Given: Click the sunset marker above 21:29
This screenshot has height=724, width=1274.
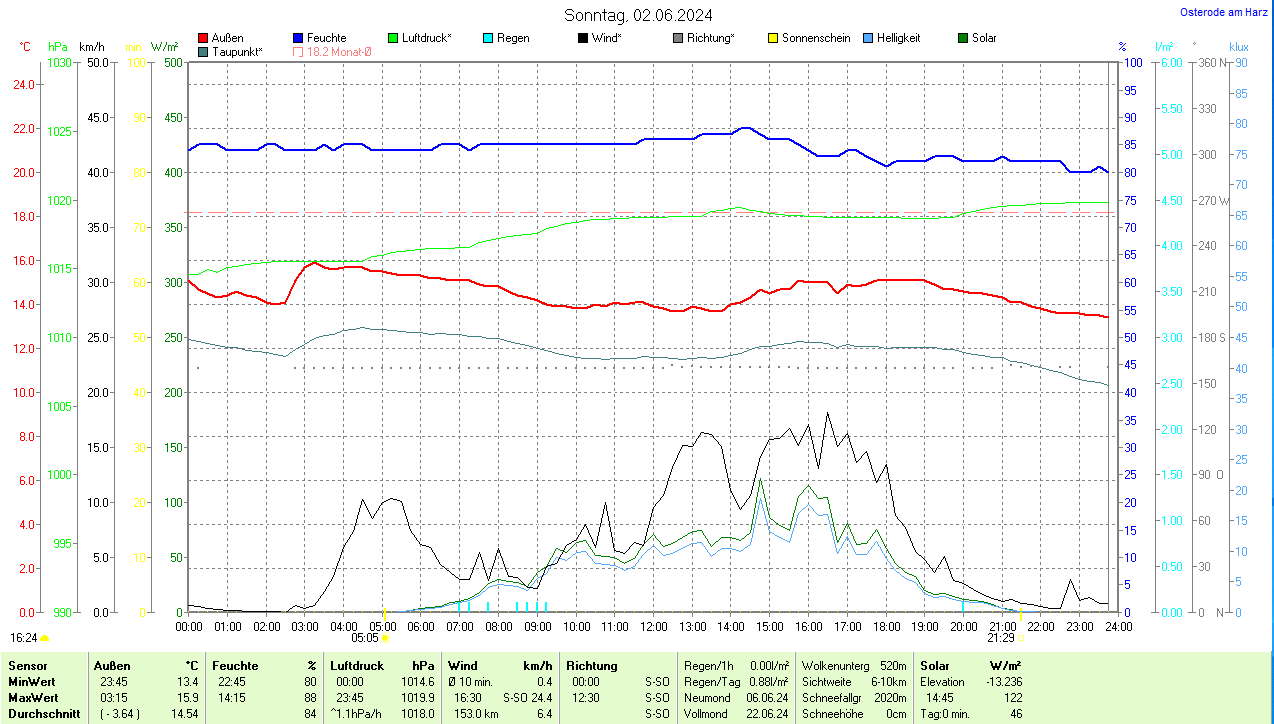Looking at the screenshot, I should pos(1019,612).
